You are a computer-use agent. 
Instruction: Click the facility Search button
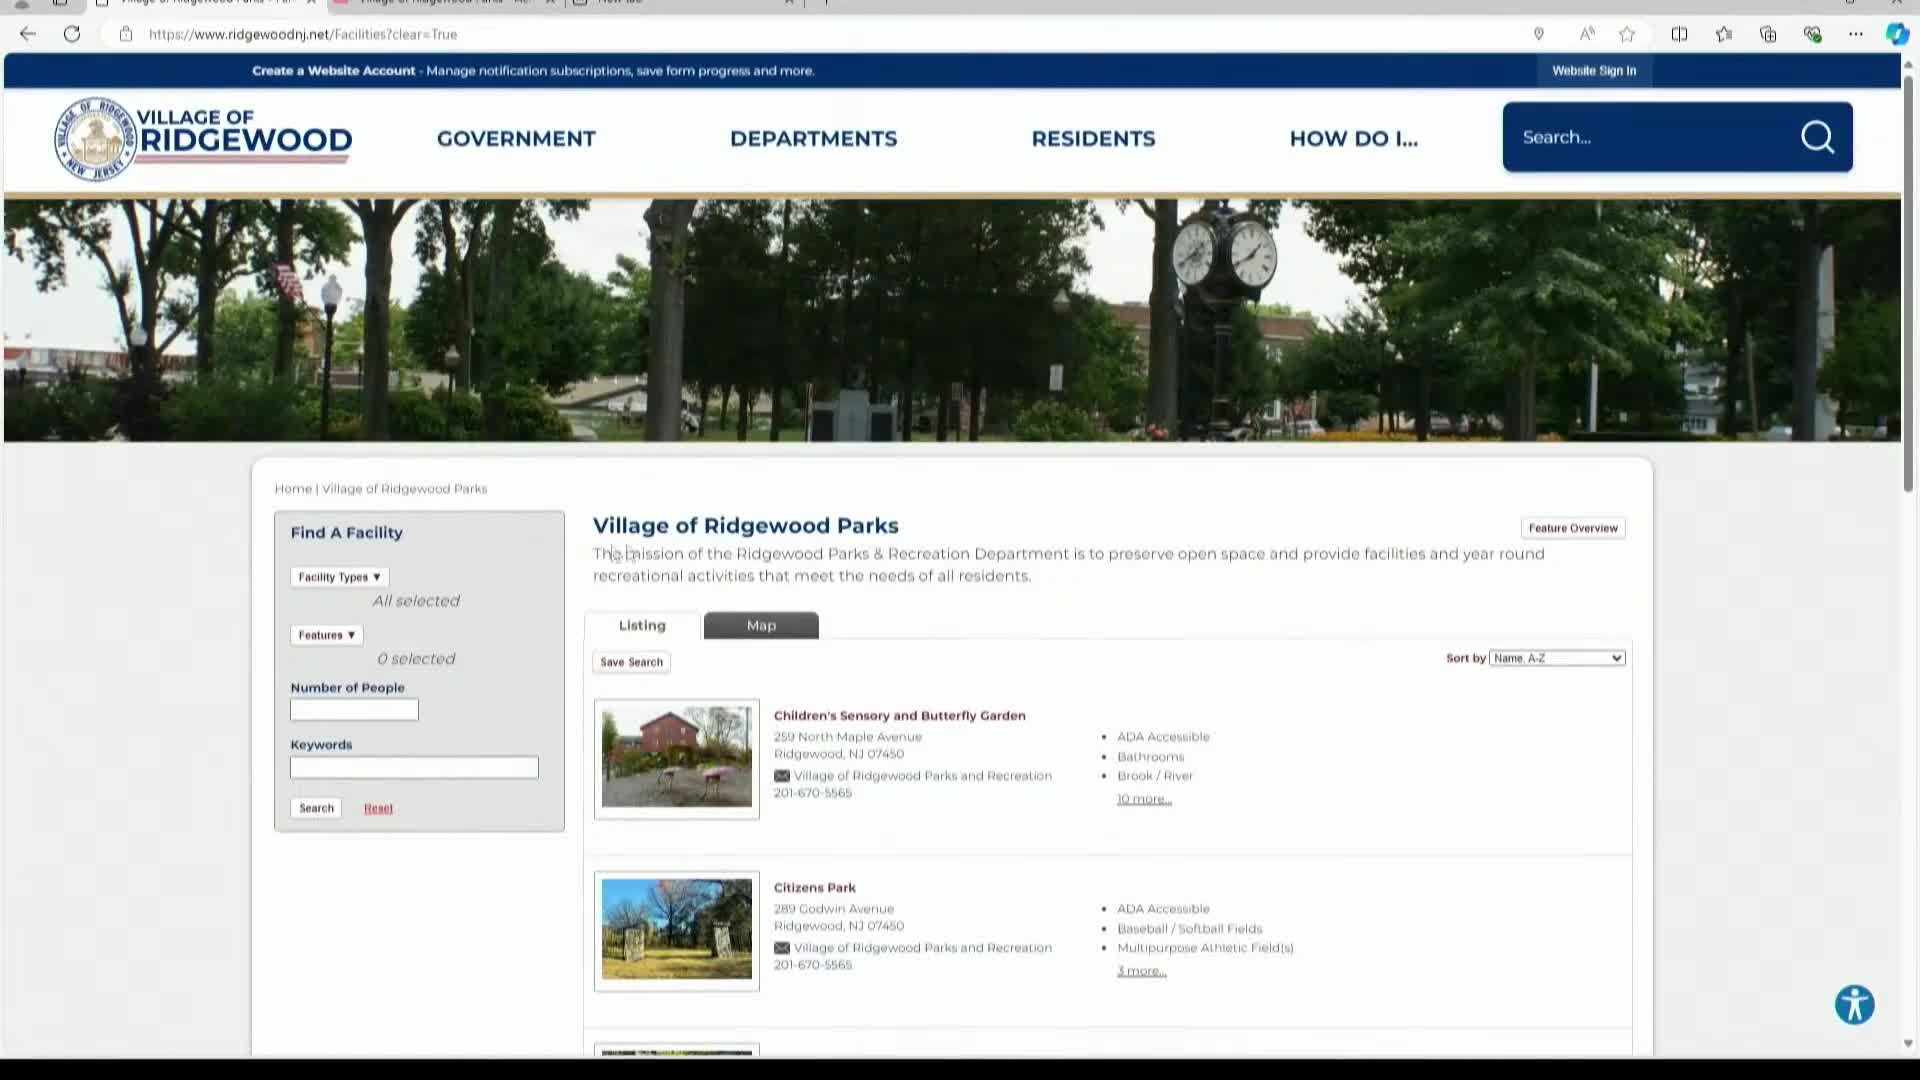pyautogui.click(x=316, y=808)
